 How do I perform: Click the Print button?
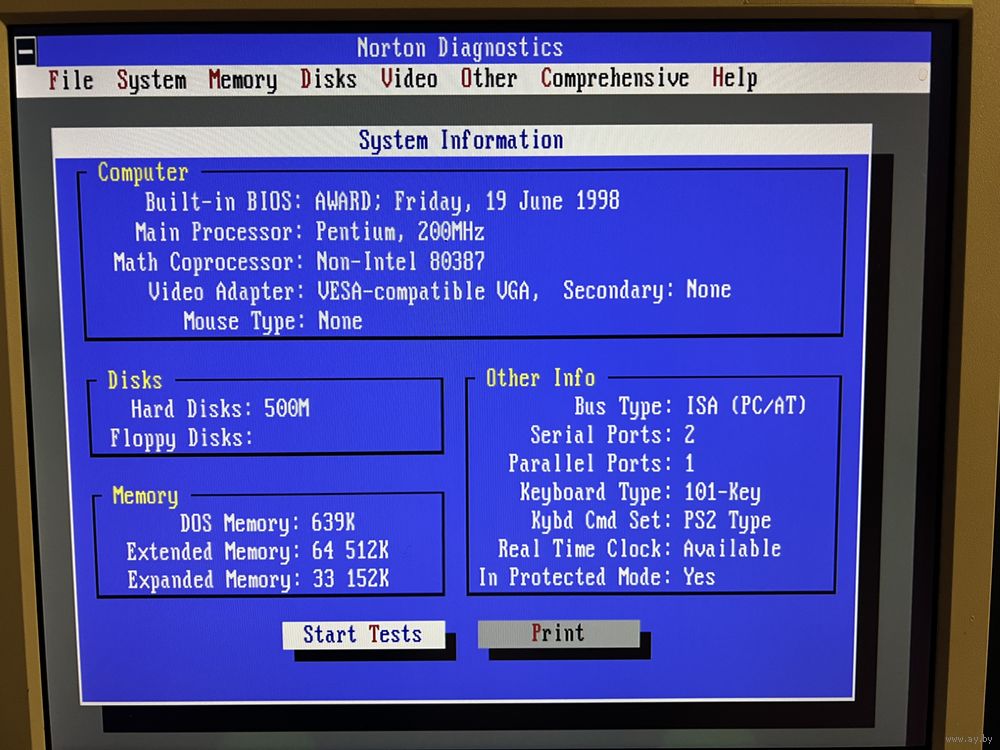click(x=558, y=633)
